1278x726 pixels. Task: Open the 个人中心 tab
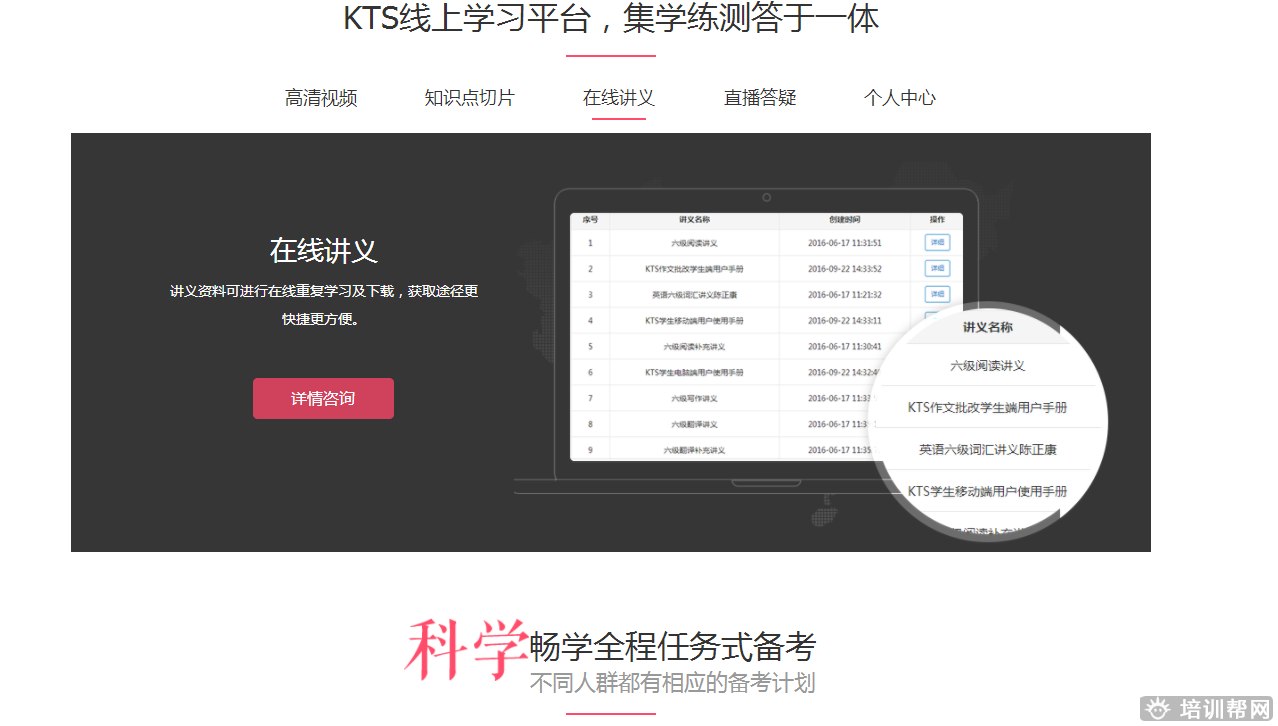900,98
